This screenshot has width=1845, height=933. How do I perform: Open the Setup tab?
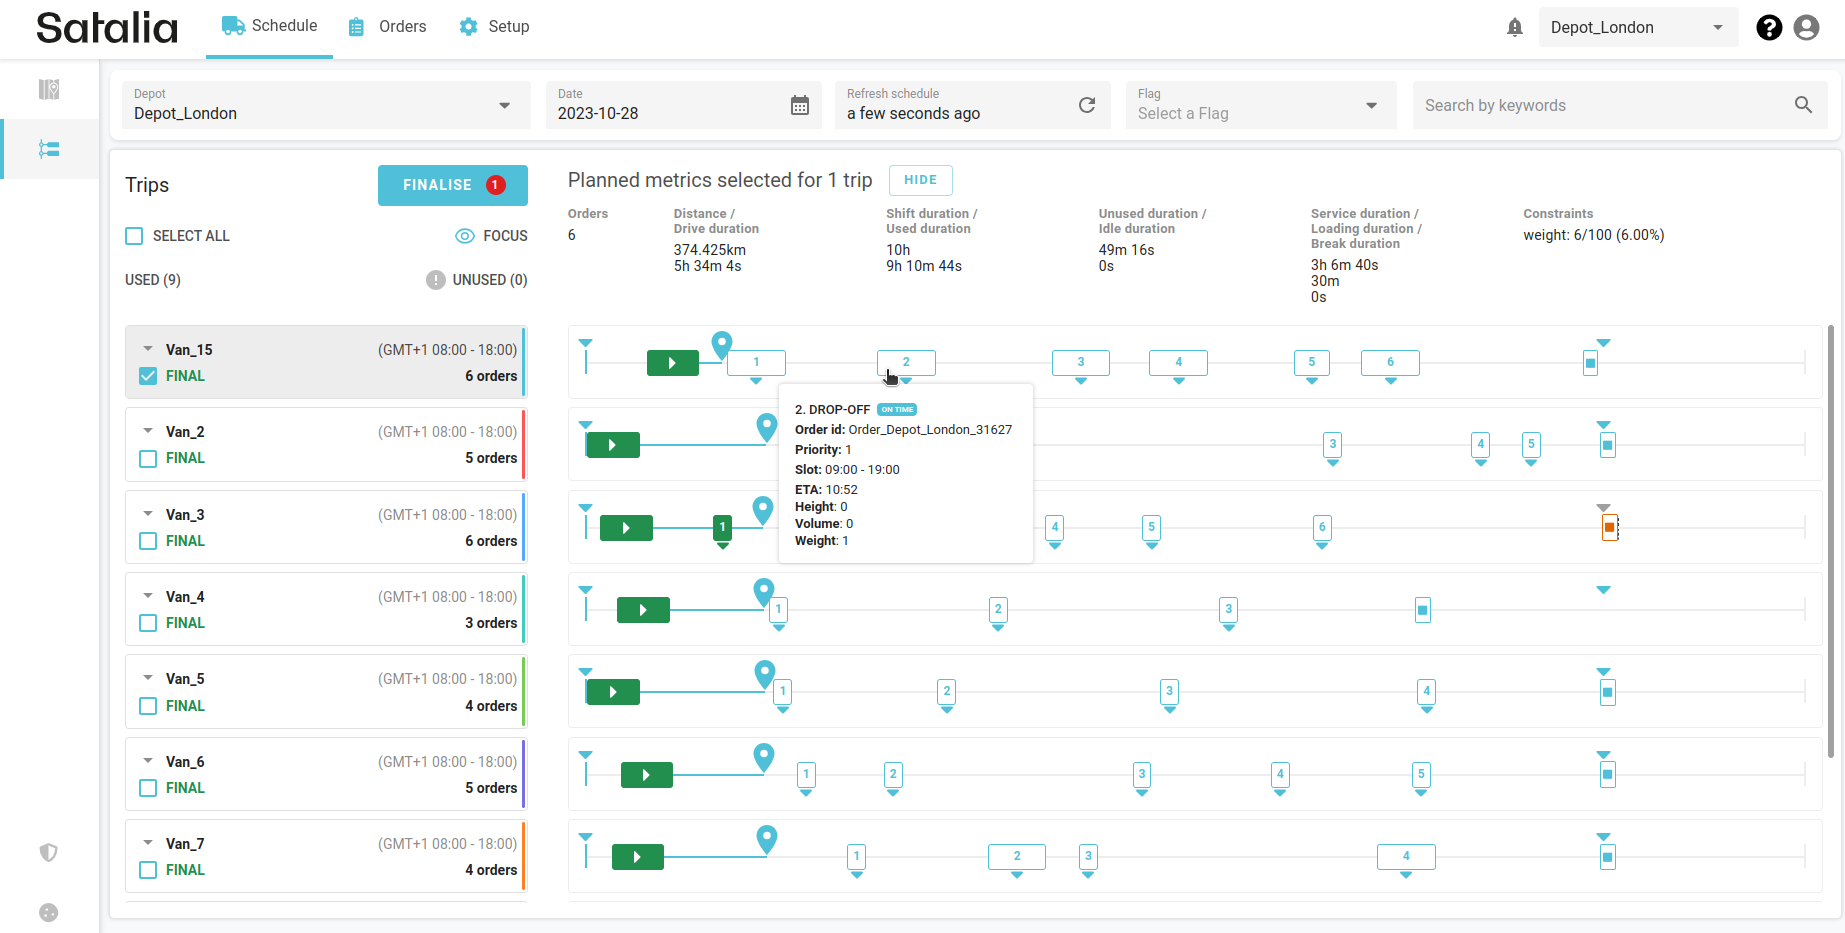(495, 27)
